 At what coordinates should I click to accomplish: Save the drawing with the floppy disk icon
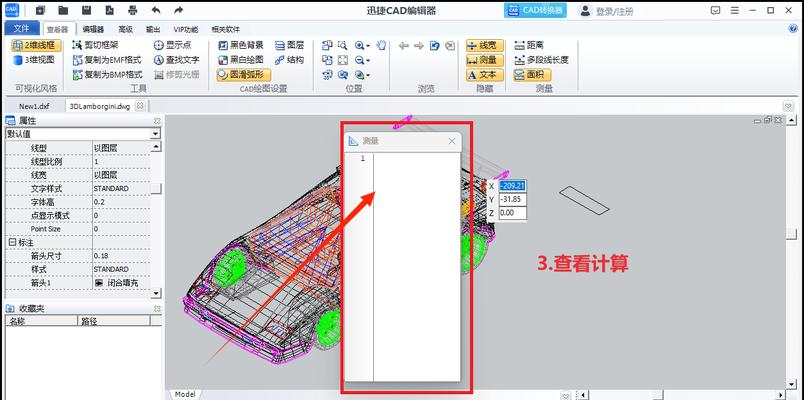click(87, 10)
